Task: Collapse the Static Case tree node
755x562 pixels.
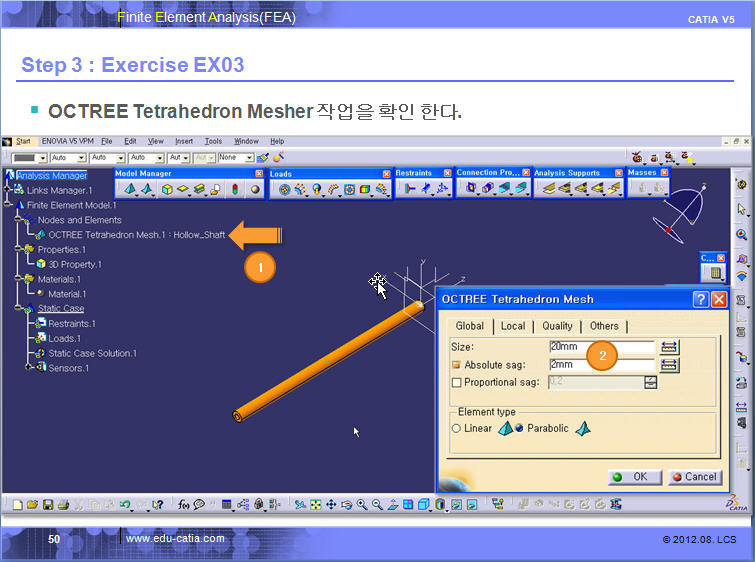Action: 18,309
